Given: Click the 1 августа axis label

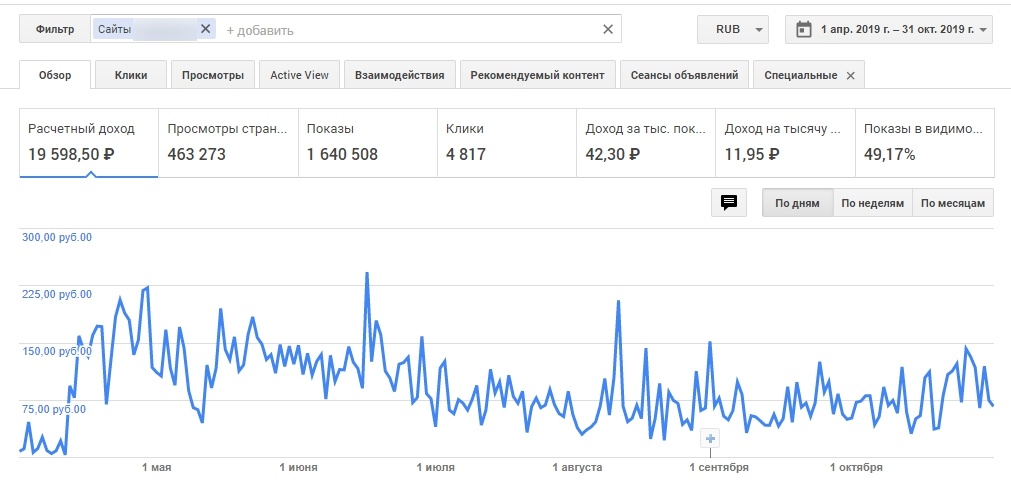Looking at the screenshot, I should pos(577,467).
